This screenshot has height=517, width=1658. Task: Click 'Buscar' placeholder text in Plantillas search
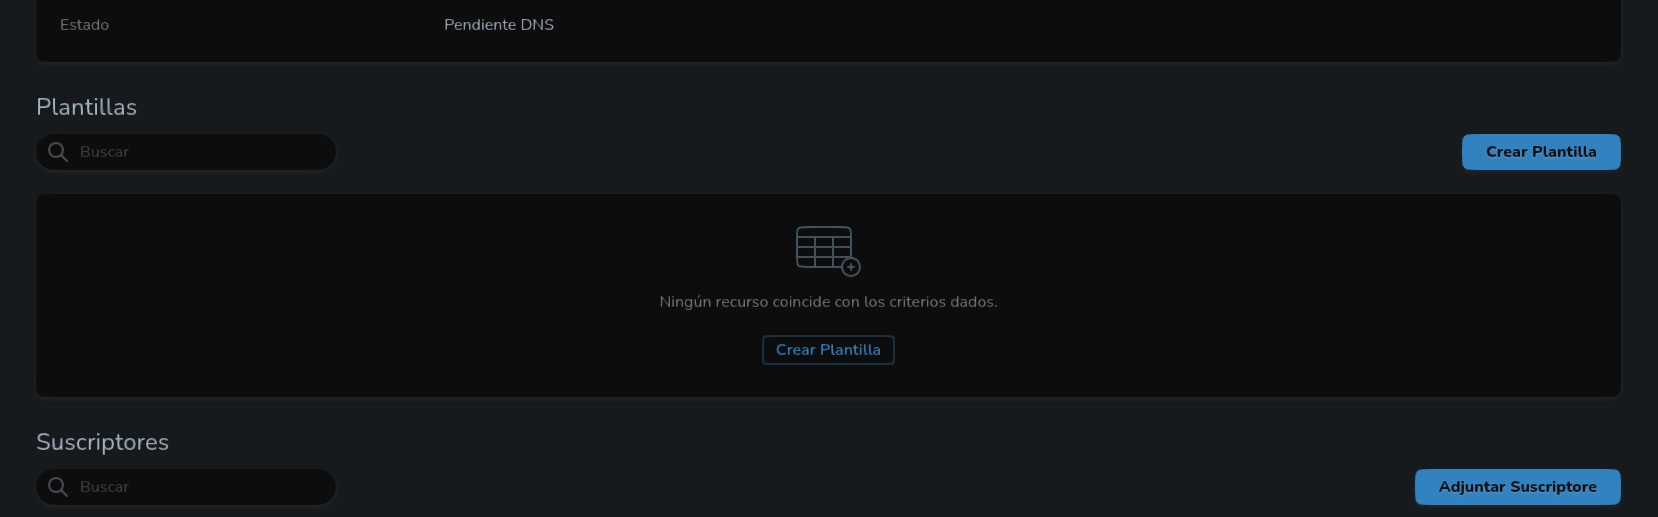pyautogui.click(x=104, y=152)
